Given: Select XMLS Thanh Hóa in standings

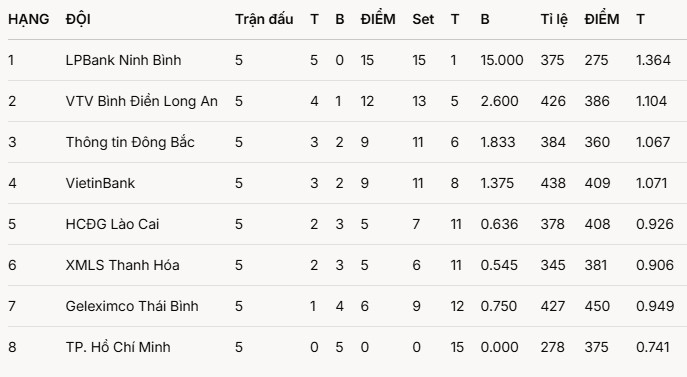Looking at the screenshot, I should 122,265.
